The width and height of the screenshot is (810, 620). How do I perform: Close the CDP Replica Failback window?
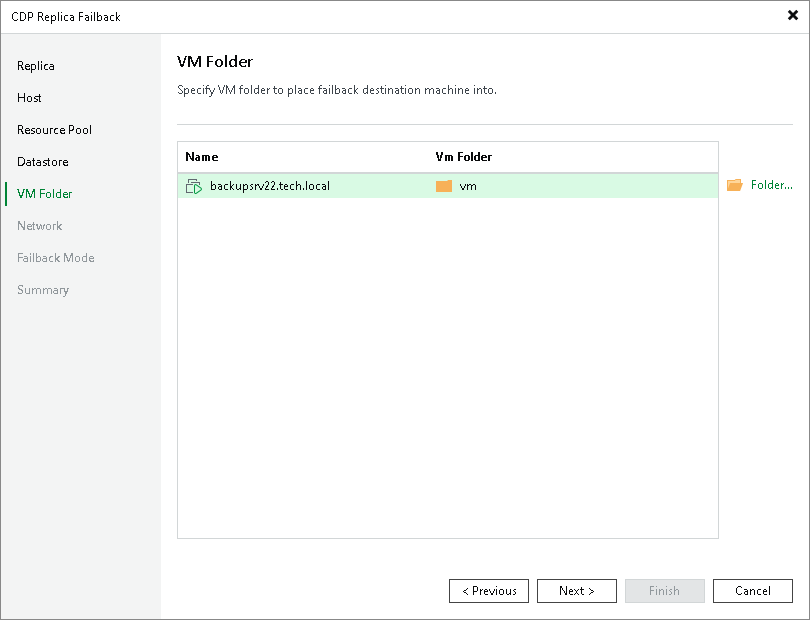[x=791, y=16]
